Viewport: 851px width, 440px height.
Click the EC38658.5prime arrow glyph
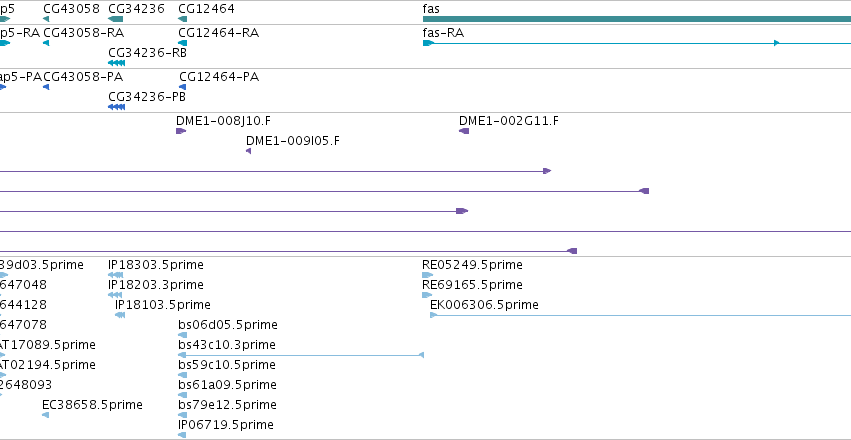[x=46, y=415]
